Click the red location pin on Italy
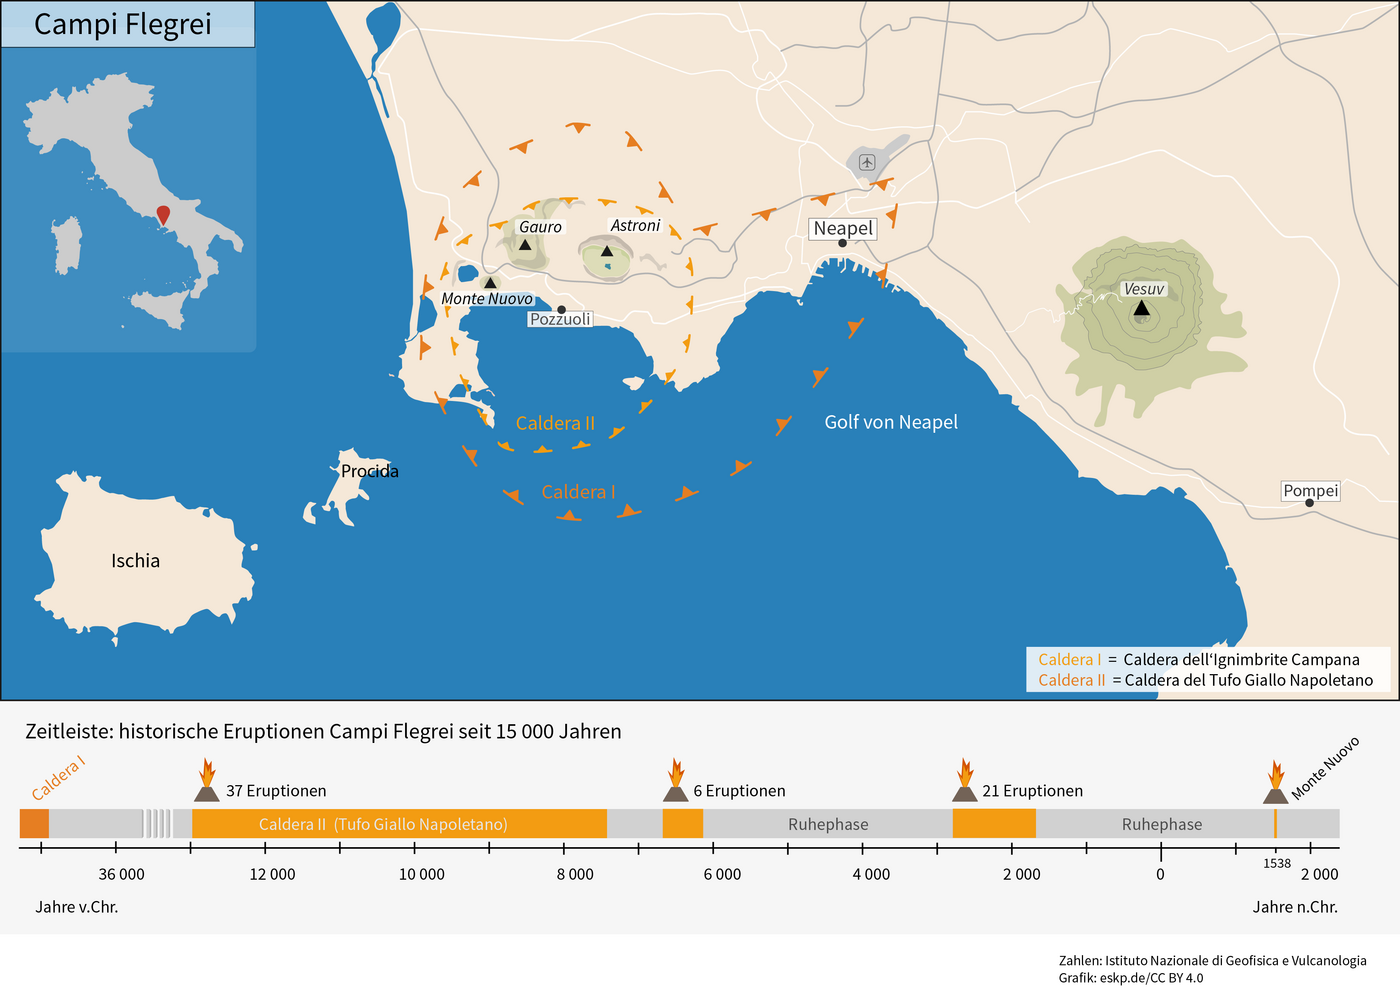The width and height of the screenshot is (1400, 1003). 163,214
